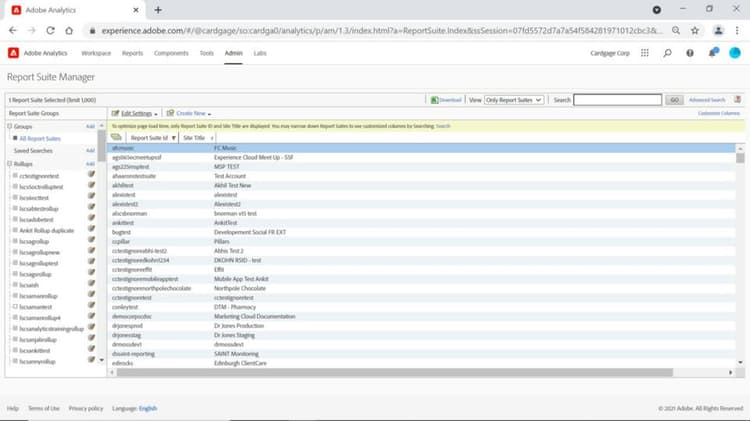Open Reports menu

[x=132, y=53]
